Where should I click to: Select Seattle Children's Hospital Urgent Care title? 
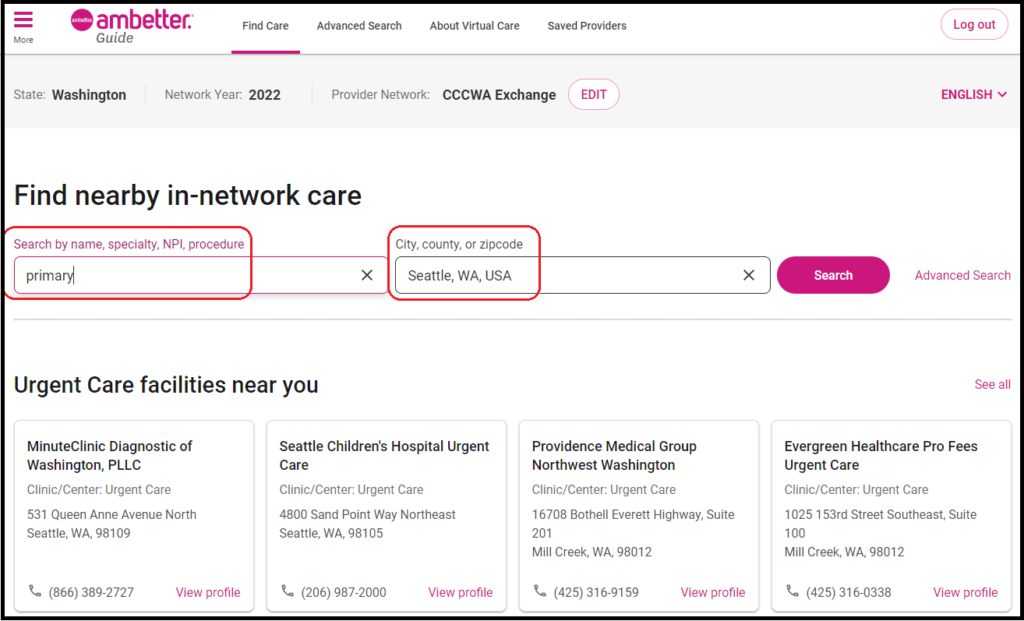384,456
